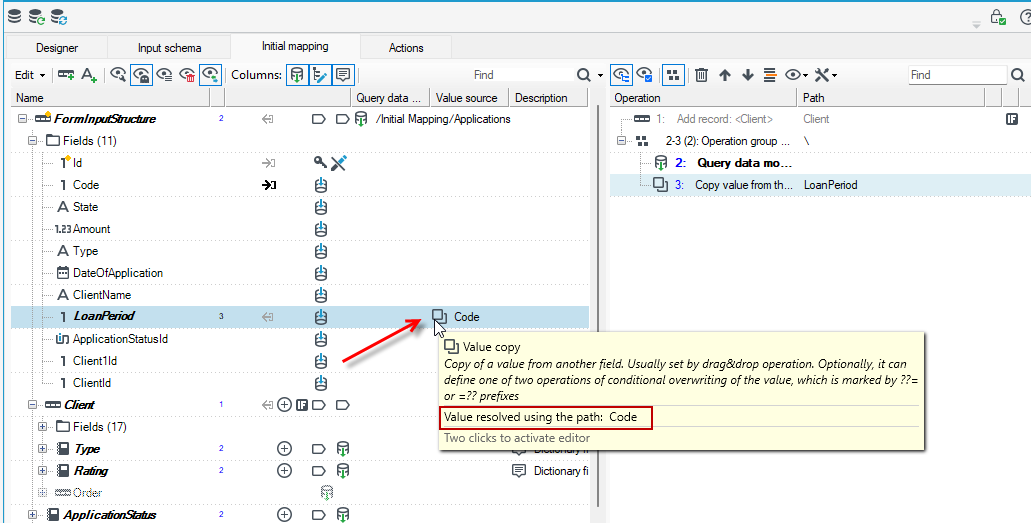
Task: Select the Copy value operation 3 row
Action: click(820, 185)
